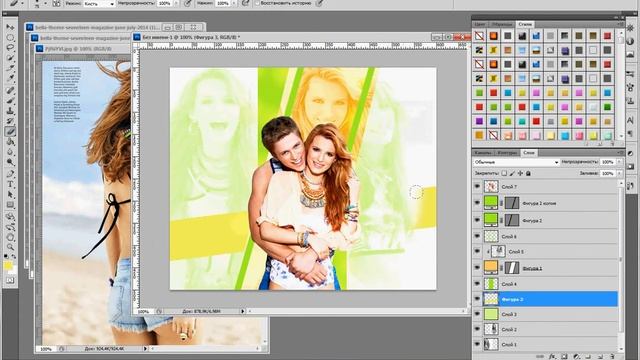
Task: Toggle lock transparent pixels in Layers panel
Action: tap(504, 173)
